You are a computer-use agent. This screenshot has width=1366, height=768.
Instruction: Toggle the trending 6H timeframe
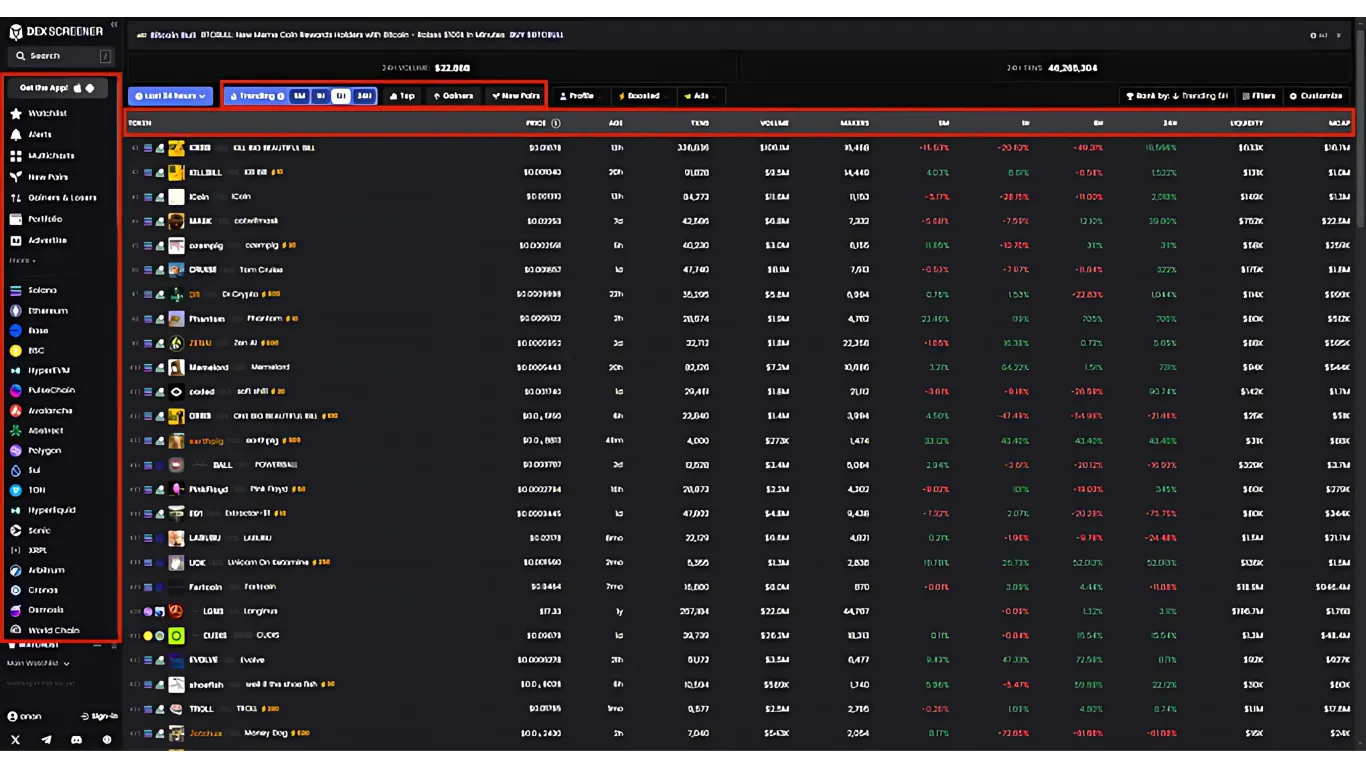click(x=341, y=96)
